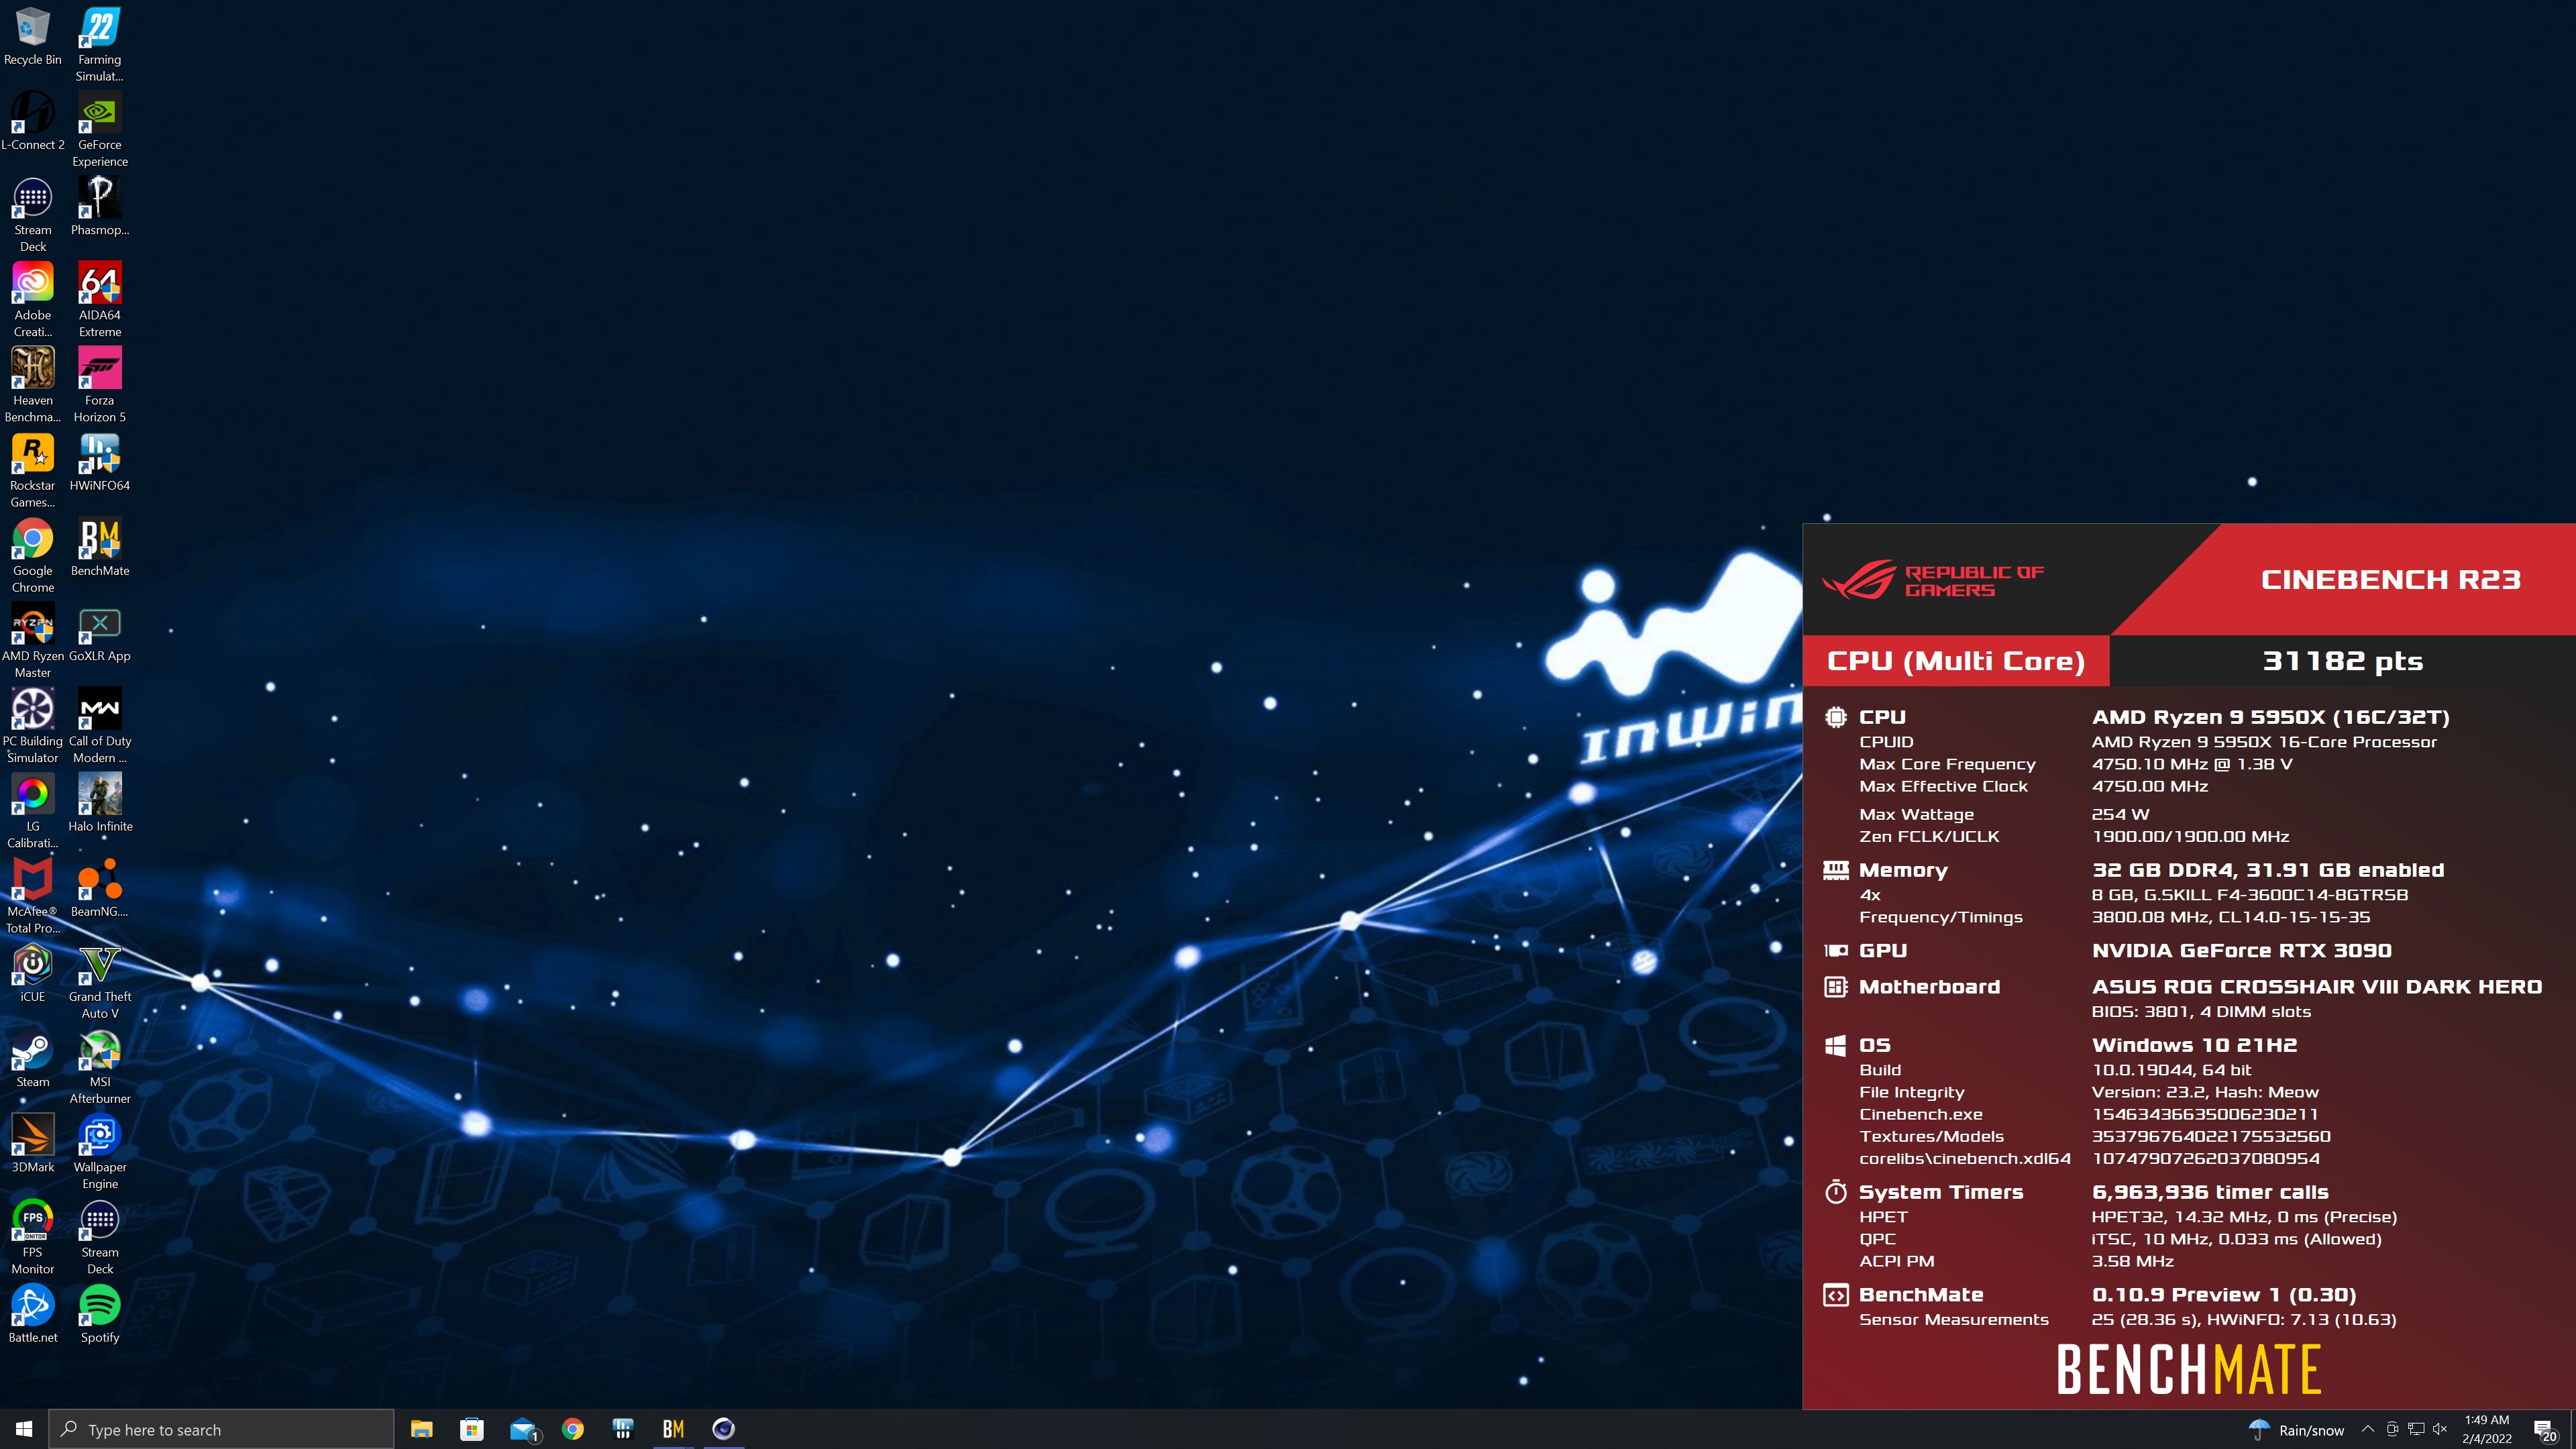Open HWiNFO taskbar icon
The height and width of the screenshot is (1449, 2576).
[623, 1429]
